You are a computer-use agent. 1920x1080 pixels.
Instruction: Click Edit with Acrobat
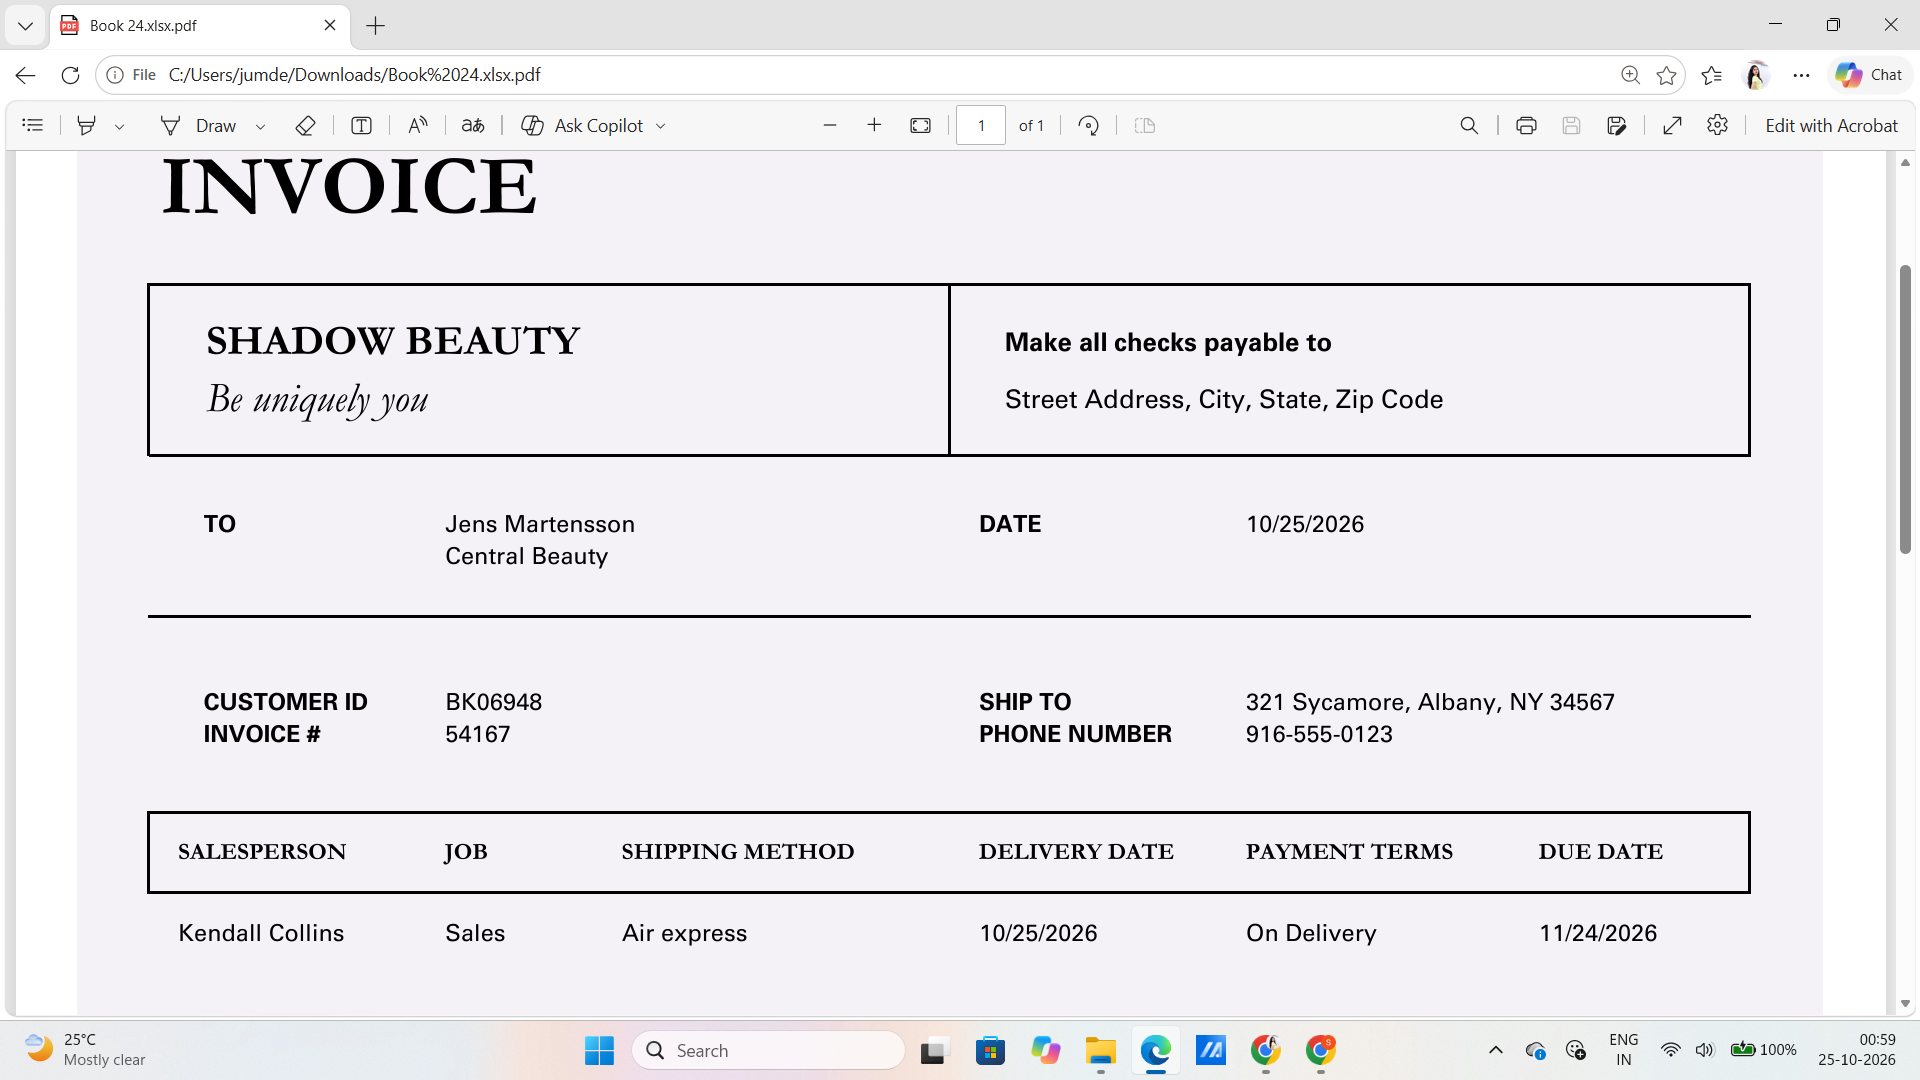(1831, 125)
